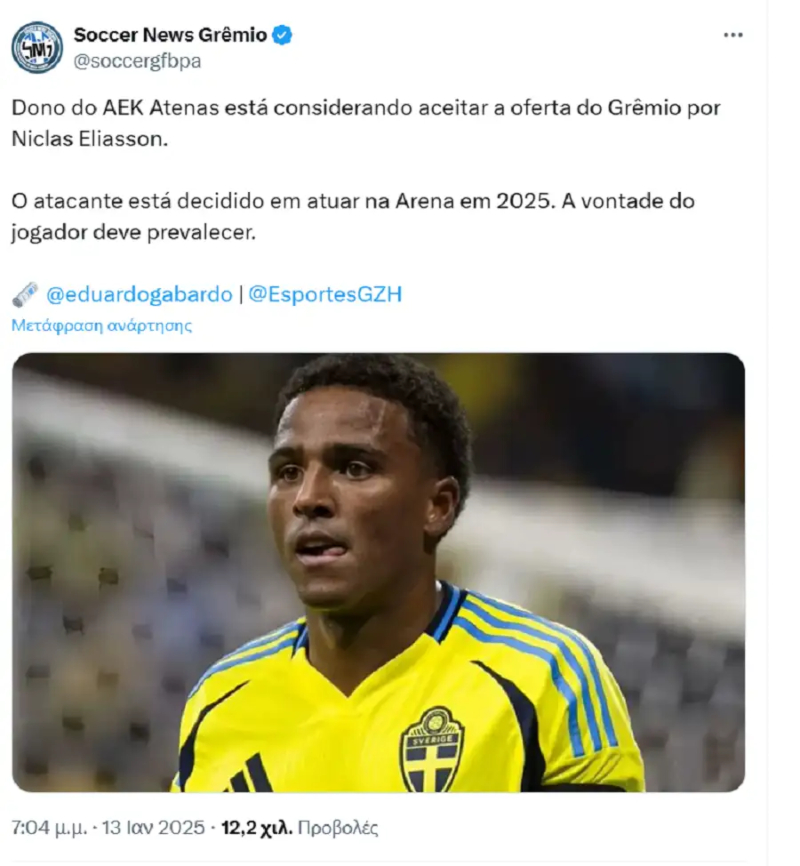
Task: Click the 7:04 μ.μ. timestamp
Action: 49,827
